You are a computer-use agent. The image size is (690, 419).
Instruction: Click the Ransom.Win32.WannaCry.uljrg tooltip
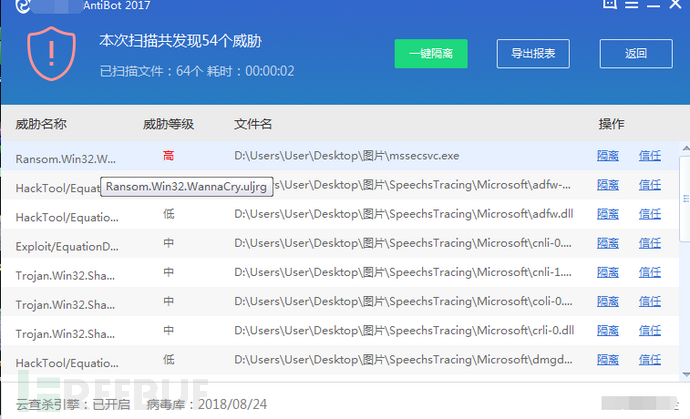point(187,187)
